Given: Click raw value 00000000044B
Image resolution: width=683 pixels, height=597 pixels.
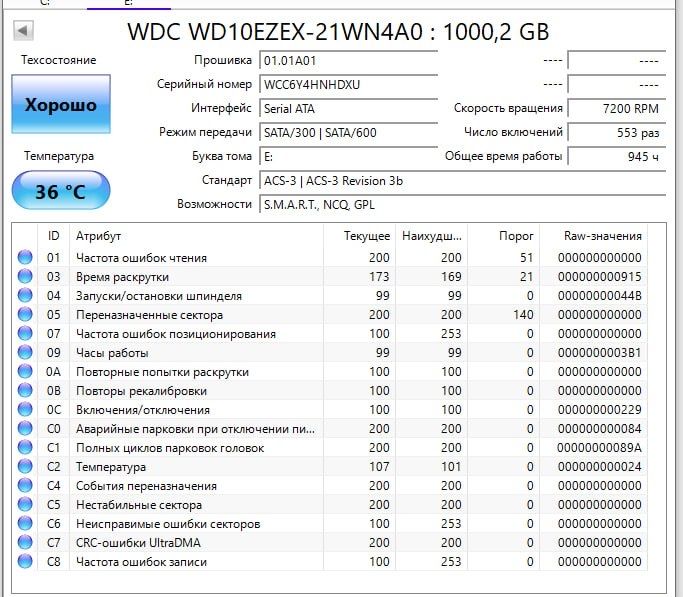Looking at the screenshot, I should pos(599,296).
